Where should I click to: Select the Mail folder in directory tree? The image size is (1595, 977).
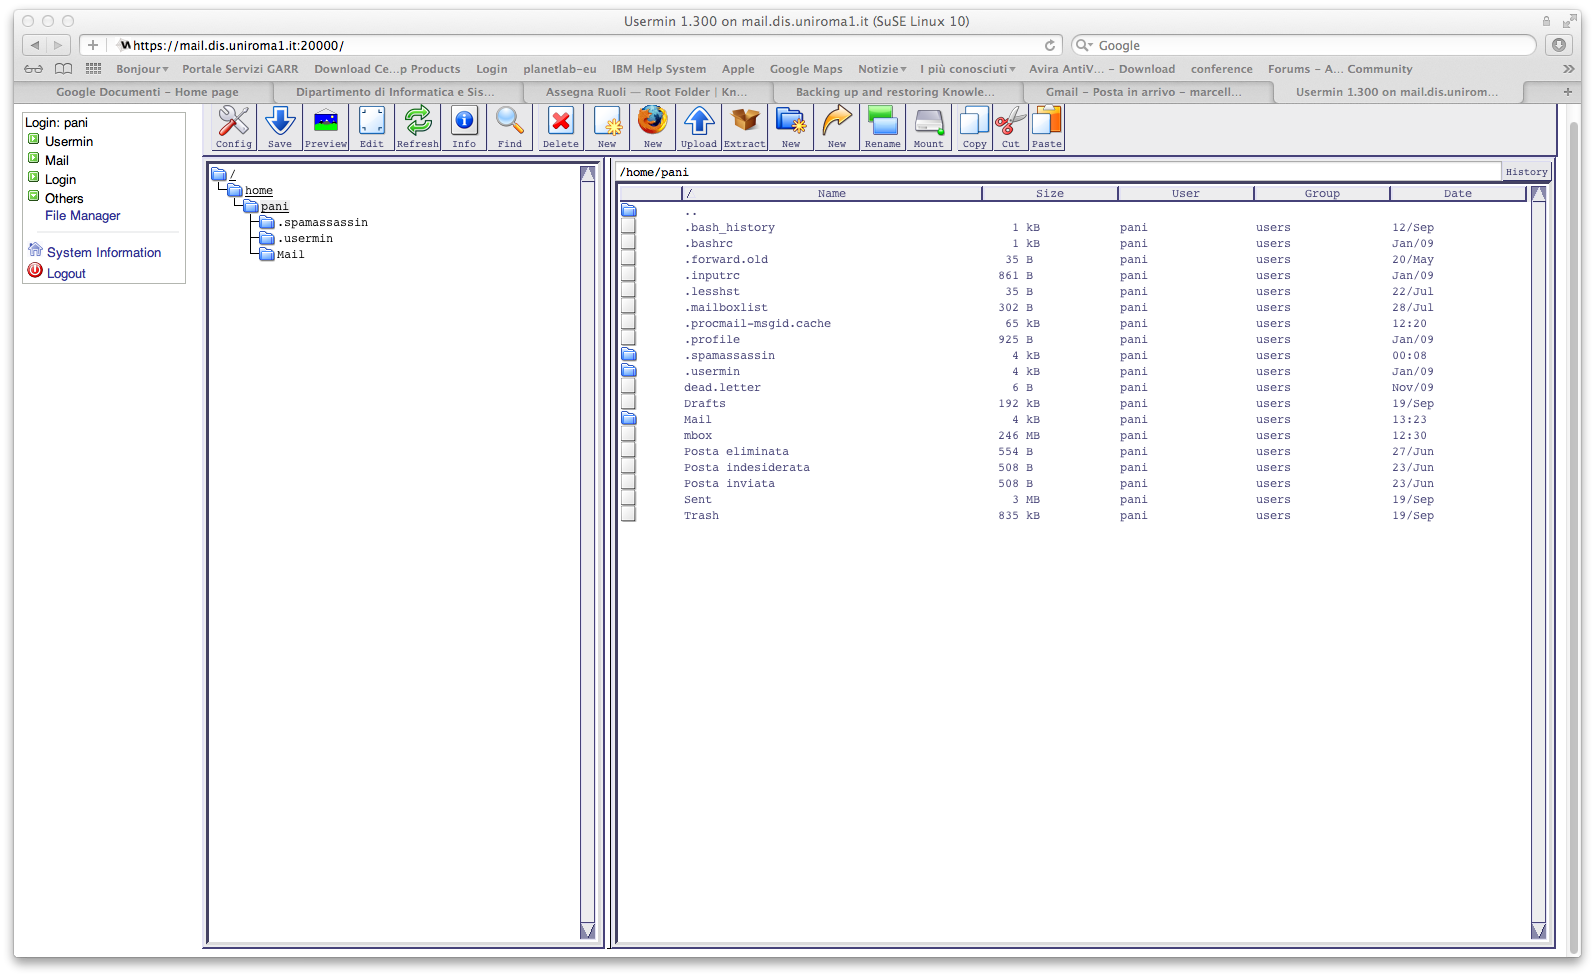[290, 255]
